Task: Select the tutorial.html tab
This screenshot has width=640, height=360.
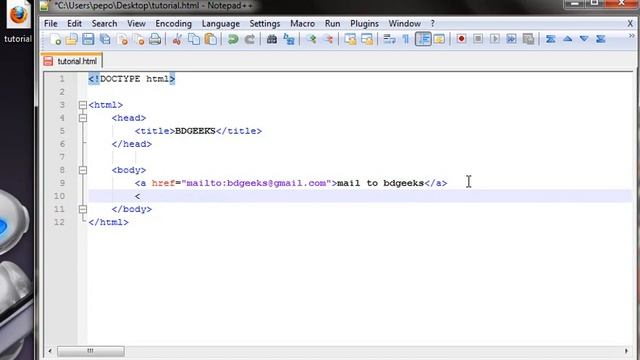Action: pos(72,61)
